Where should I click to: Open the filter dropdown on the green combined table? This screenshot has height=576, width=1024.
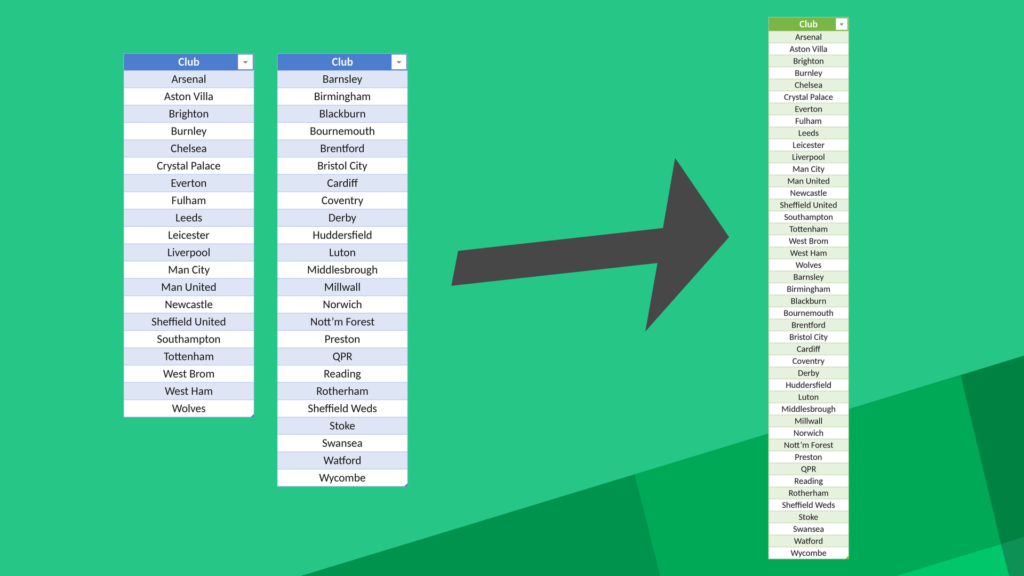841,24
